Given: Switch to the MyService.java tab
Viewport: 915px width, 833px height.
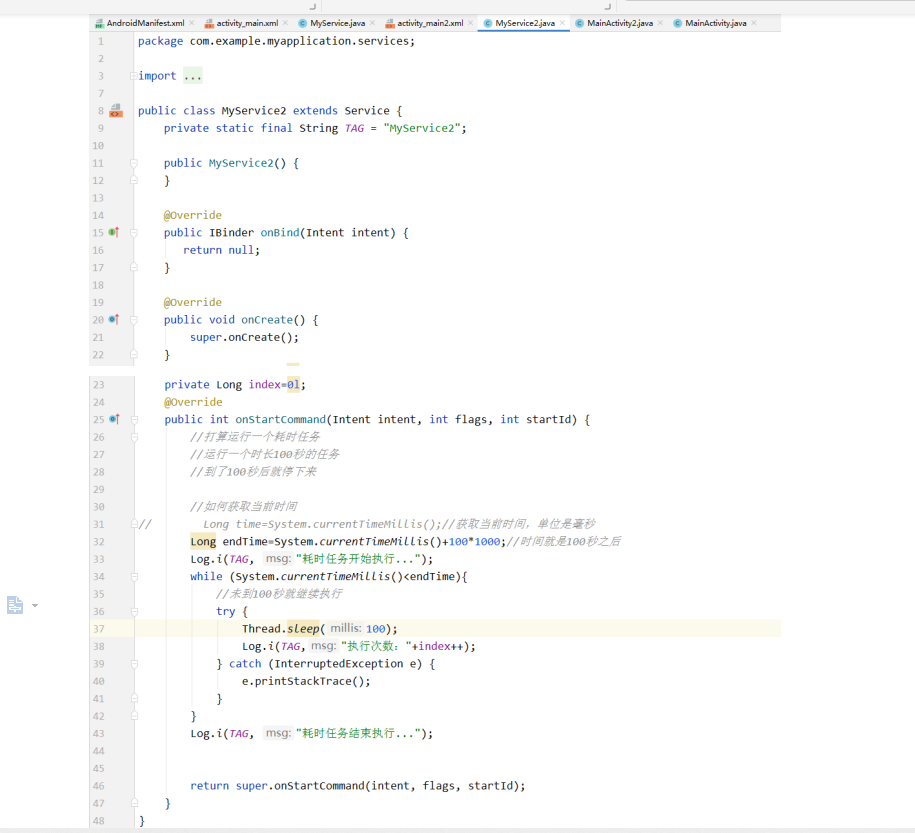Looking at the screenshot, I should 337,23.
